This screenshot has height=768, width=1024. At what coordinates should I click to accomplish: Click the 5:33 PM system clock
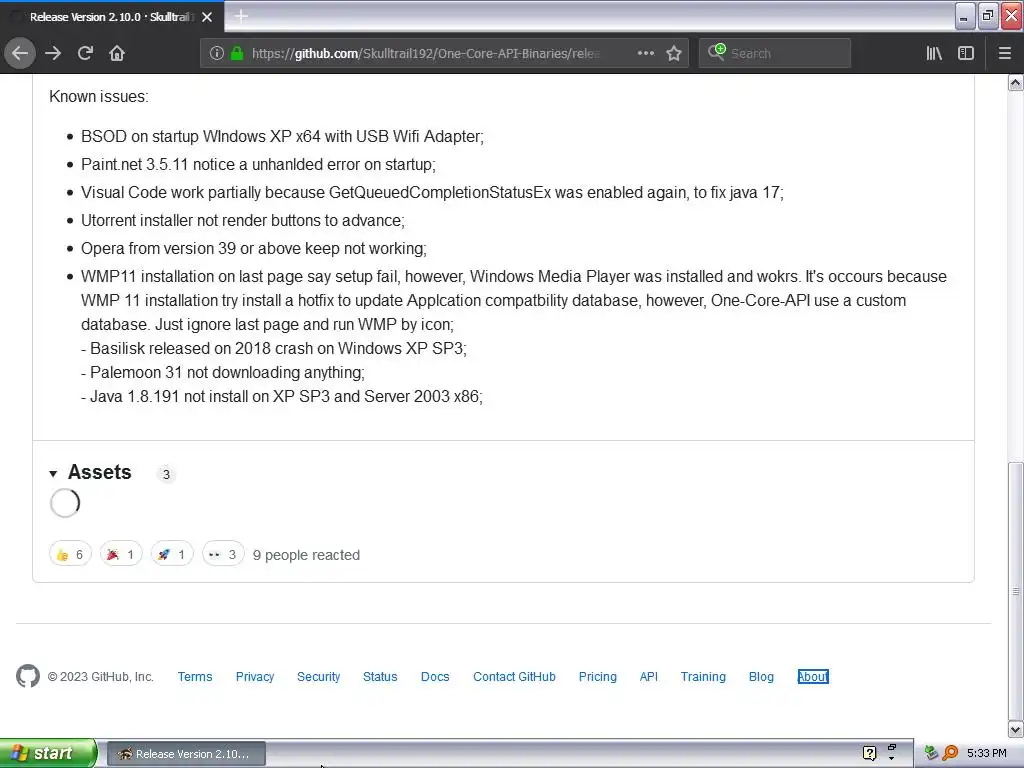(x=986, y=753)
